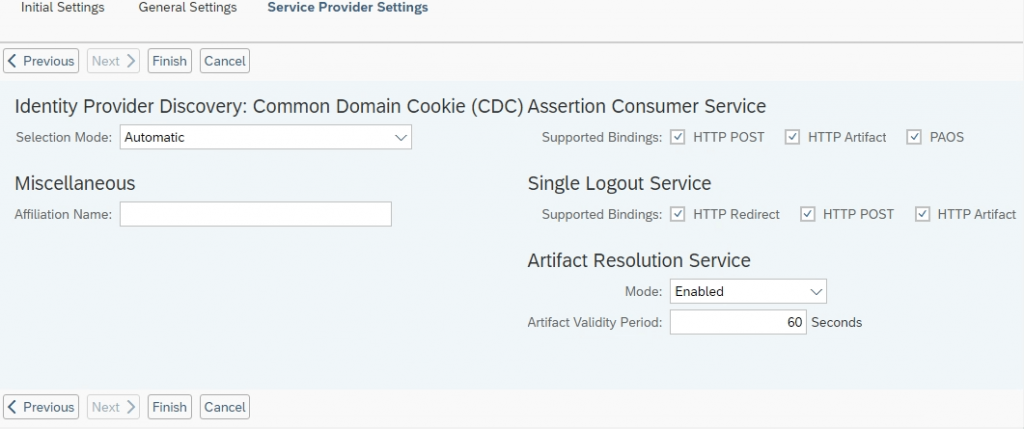Disable the PAOS binding checkbox
The width and height of the screenshot is (1024, 429).
914,137
